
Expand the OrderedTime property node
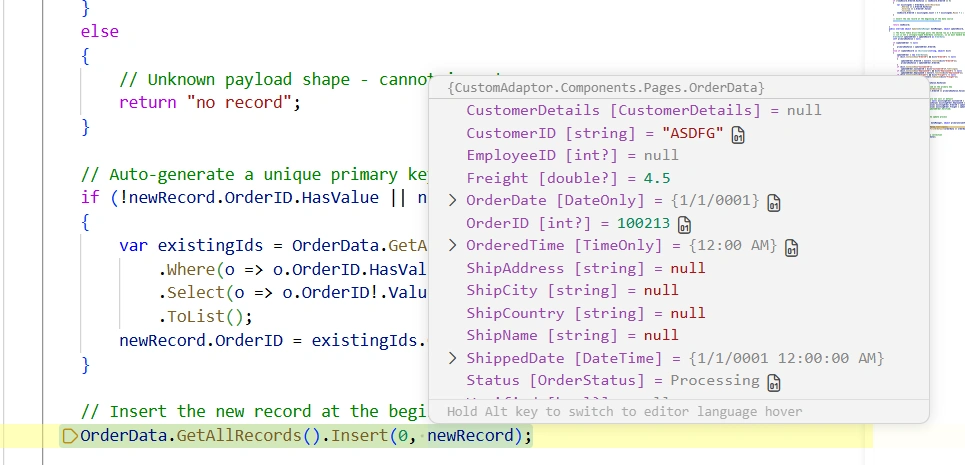[452, 245]
